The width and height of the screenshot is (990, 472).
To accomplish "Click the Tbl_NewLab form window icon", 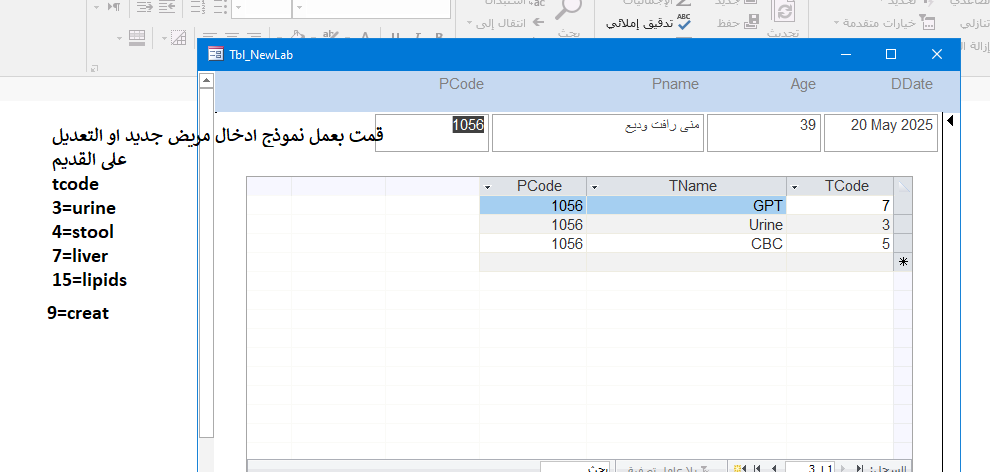I will [x=215, y=54].
